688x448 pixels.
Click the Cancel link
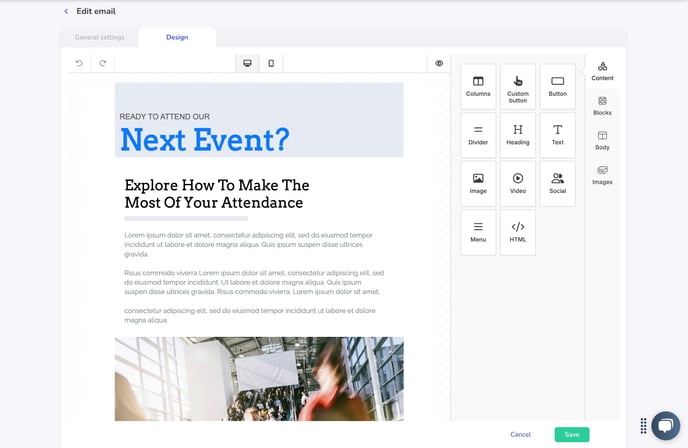[520, 434]
